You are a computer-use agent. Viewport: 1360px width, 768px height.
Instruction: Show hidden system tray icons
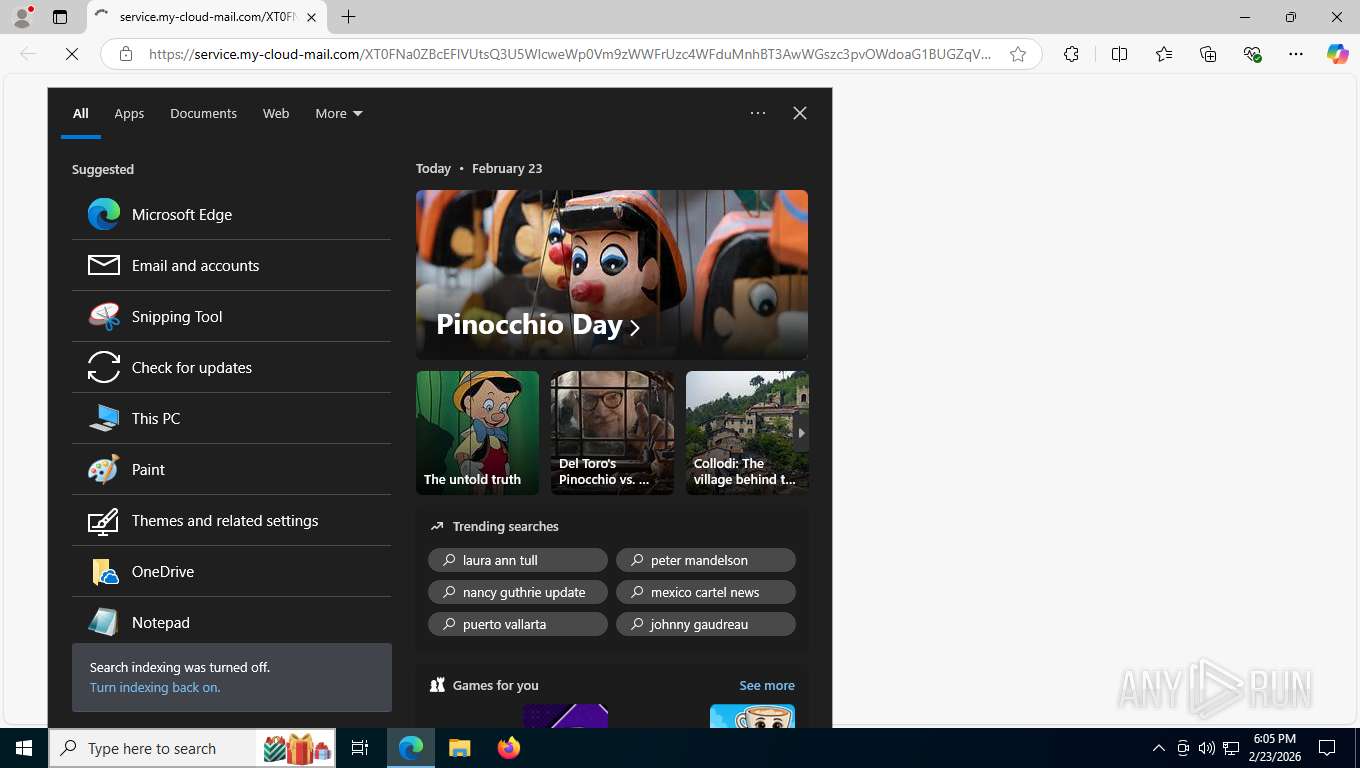[1159, 748]
